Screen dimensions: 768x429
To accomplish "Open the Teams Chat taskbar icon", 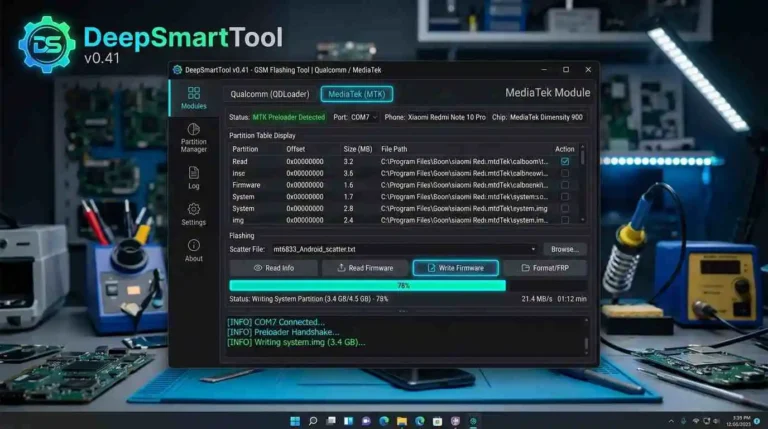I will pyautogui.click(x=366, y=421).
